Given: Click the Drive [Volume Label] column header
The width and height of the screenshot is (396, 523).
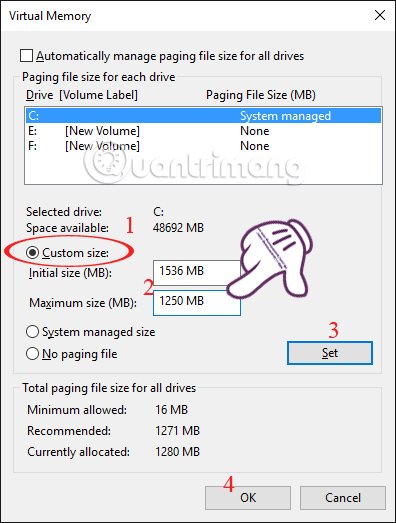Looking at the screenshot, I should click(82, 95).
